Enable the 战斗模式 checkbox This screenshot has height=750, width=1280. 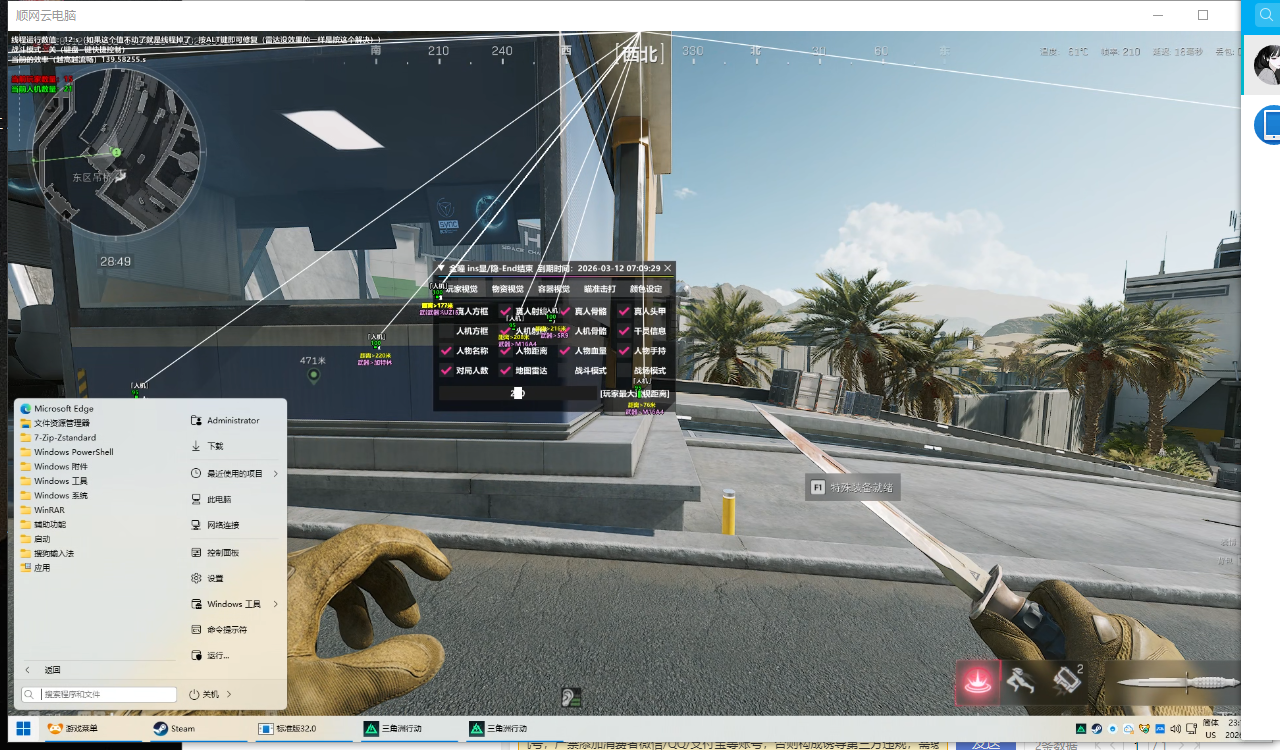pyautogui.click(x=565, y=371)
